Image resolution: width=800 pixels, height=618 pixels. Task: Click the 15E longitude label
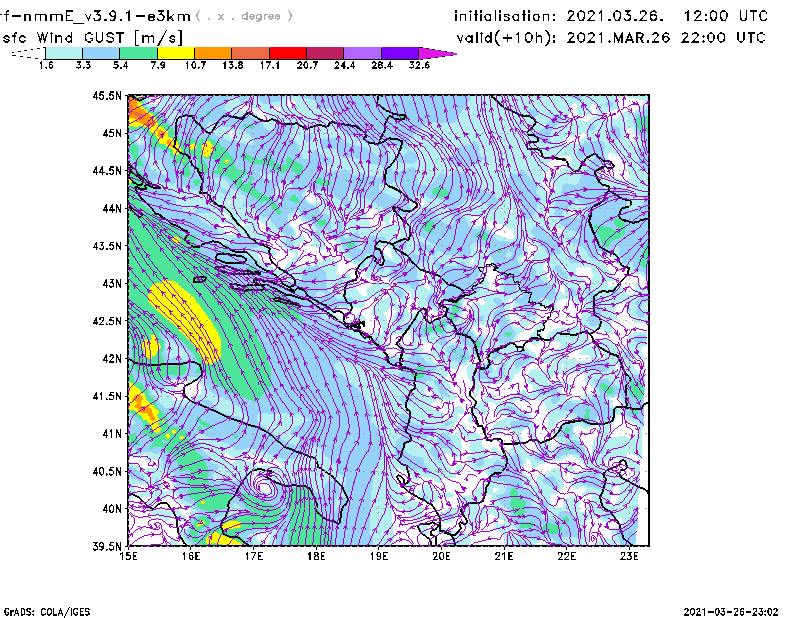(x=128, y=556)
